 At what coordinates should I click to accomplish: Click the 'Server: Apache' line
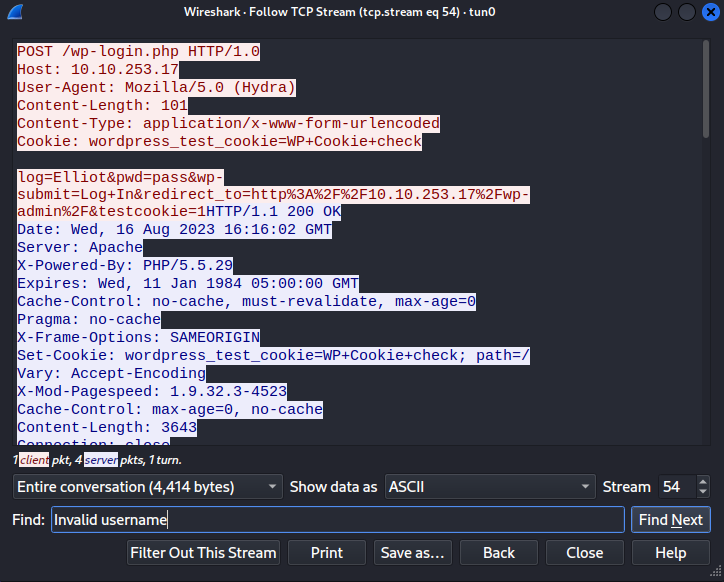(80, 248)
